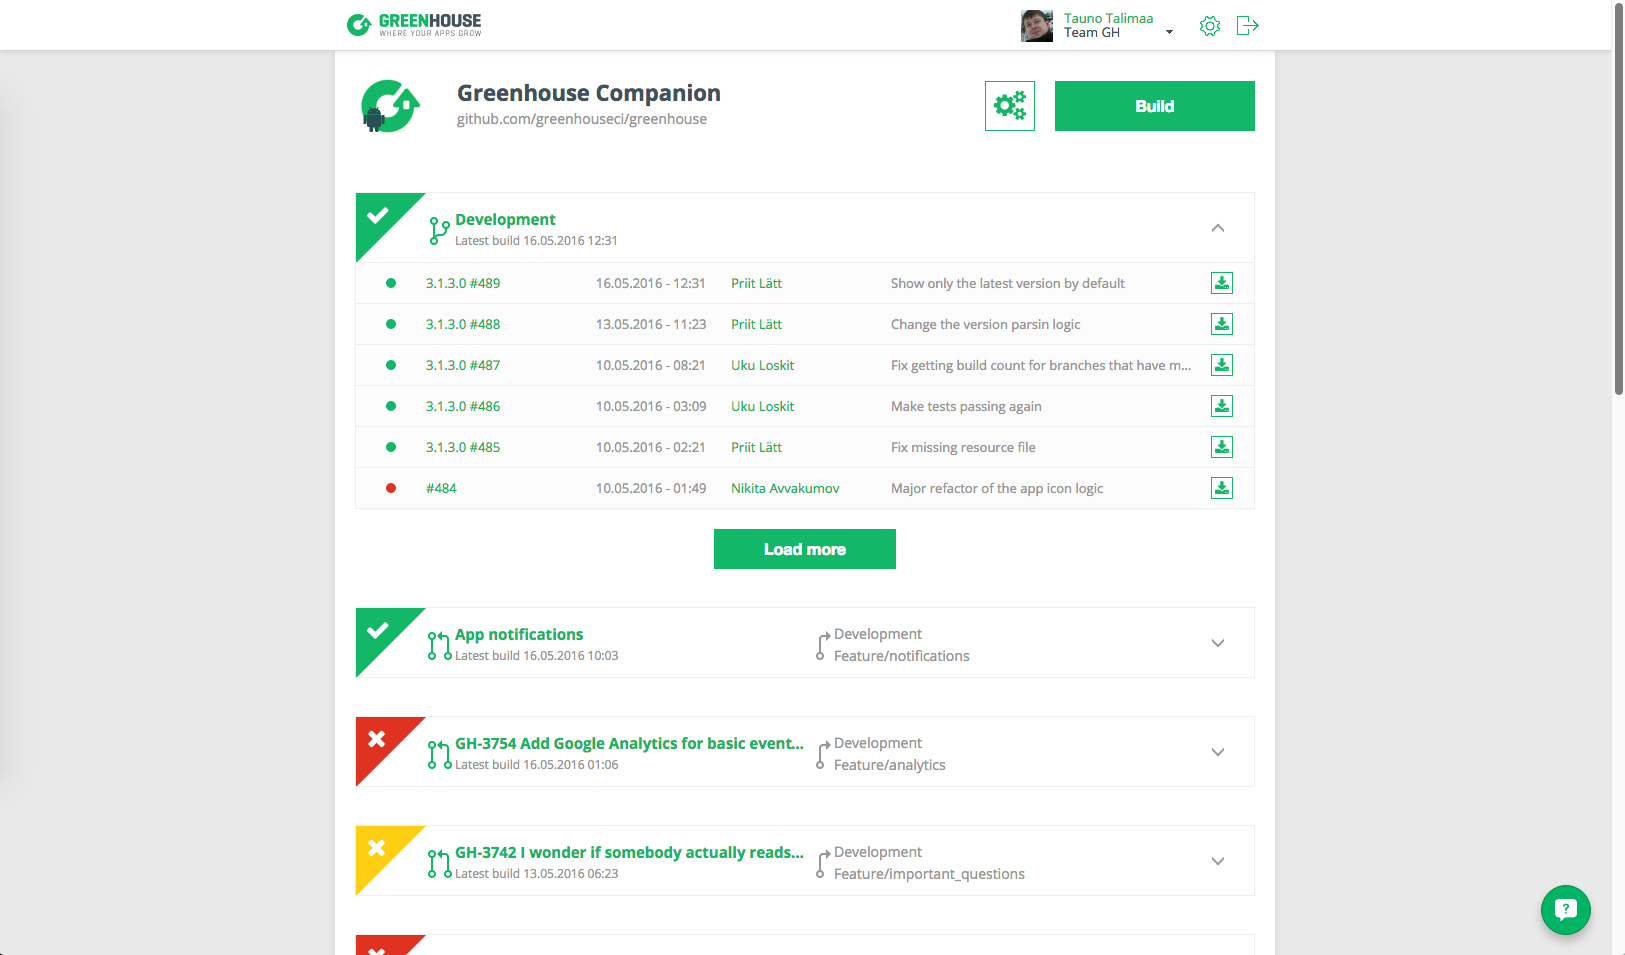
Task: Expand the GH-3742 section
Action: 1218,861
